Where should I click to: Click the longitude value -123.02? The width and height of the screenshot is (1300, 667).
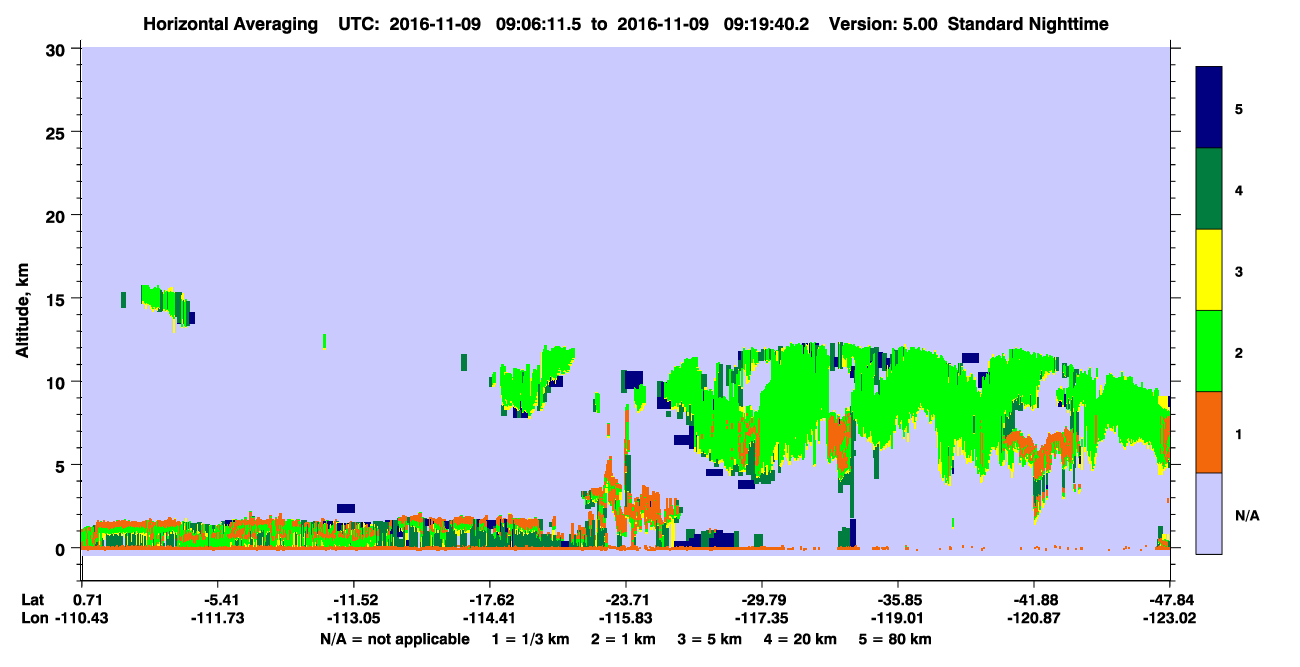[1170, 618]
